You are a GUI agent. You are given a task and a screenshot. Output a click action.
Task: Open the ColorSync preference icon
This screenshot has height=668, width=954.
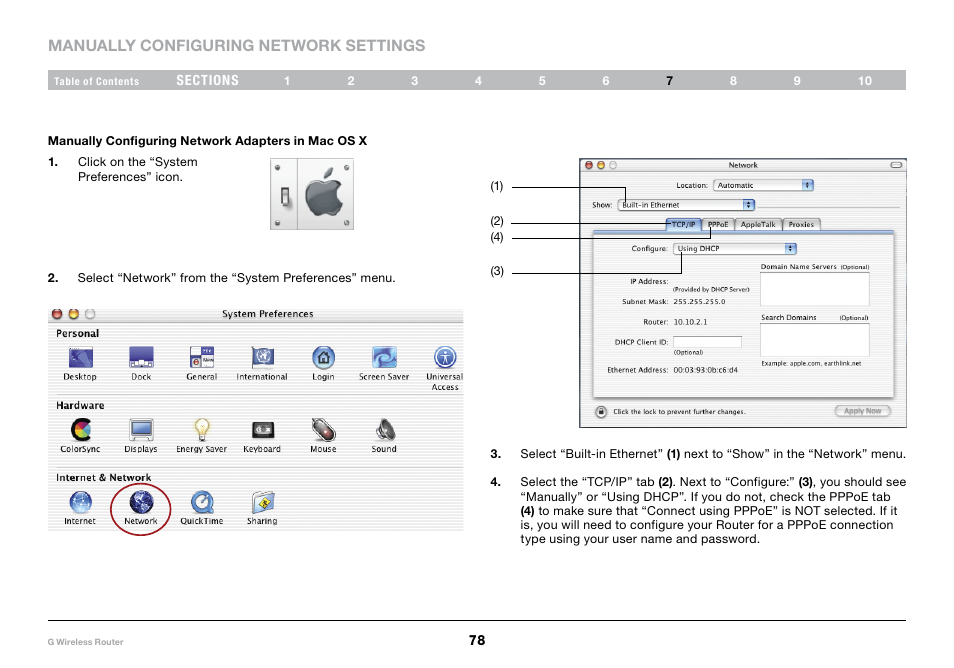[81, 430]
